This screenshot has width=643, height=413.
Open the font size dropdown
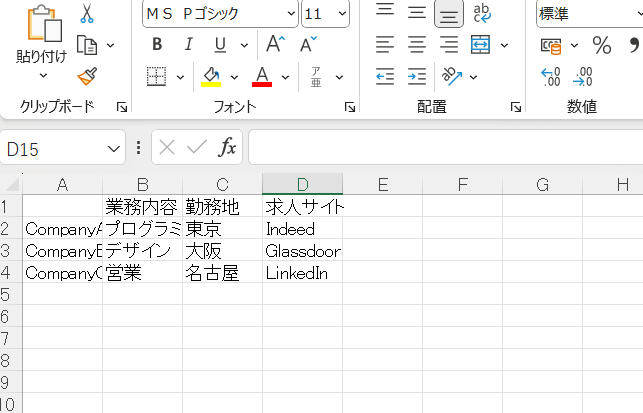pos(342,14)
